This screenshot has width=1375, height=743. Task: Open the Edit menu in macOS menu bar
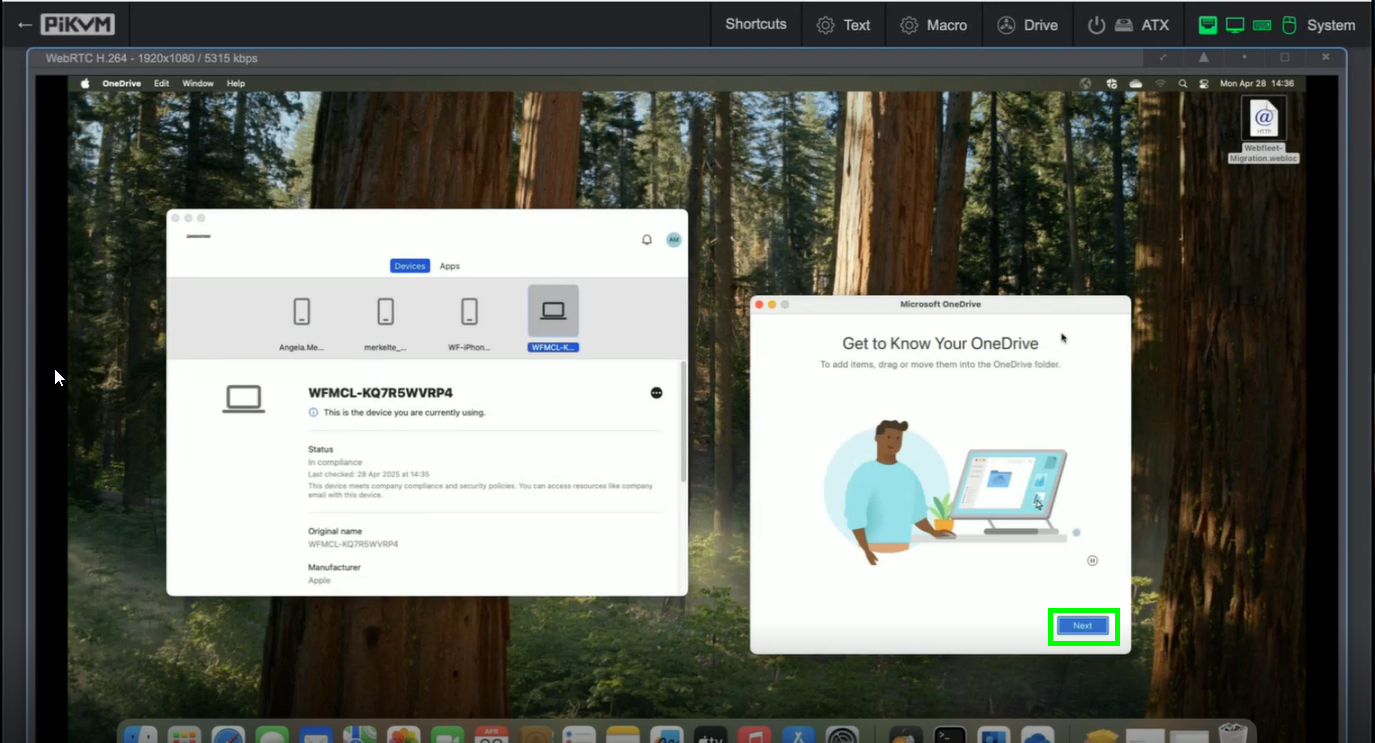161,84
